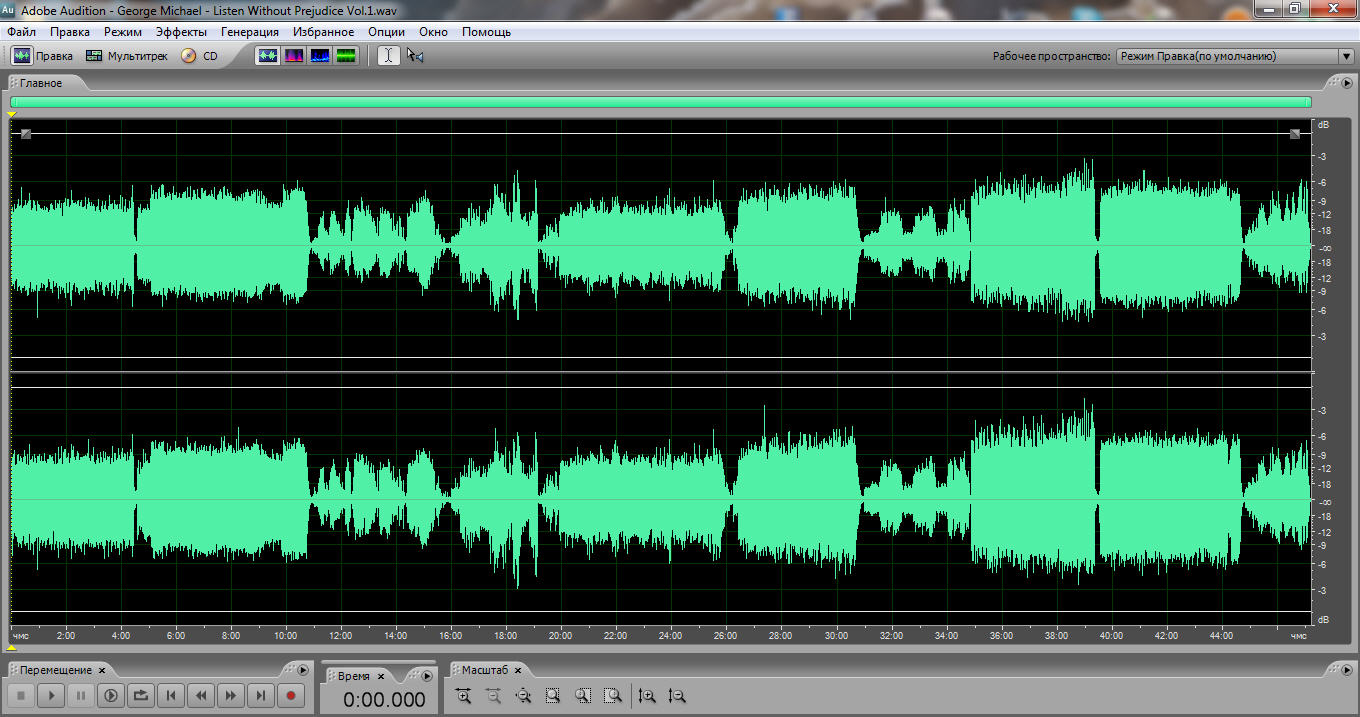Click the 36:00 mark on time ruler
The width and height of the screenshot is (1360, 717).
pyautogui.click(x=1001, y=636)
